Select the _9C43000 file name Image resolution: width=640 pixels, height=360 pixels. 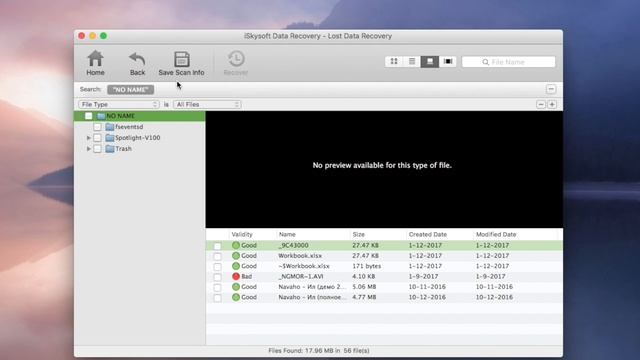[x=293, y=245]
